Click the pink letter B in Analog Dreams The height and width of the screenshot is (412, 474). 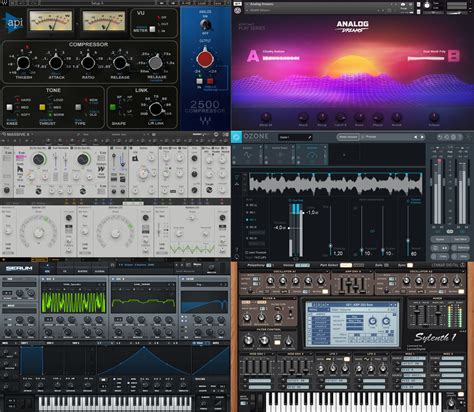pos(454,56)
